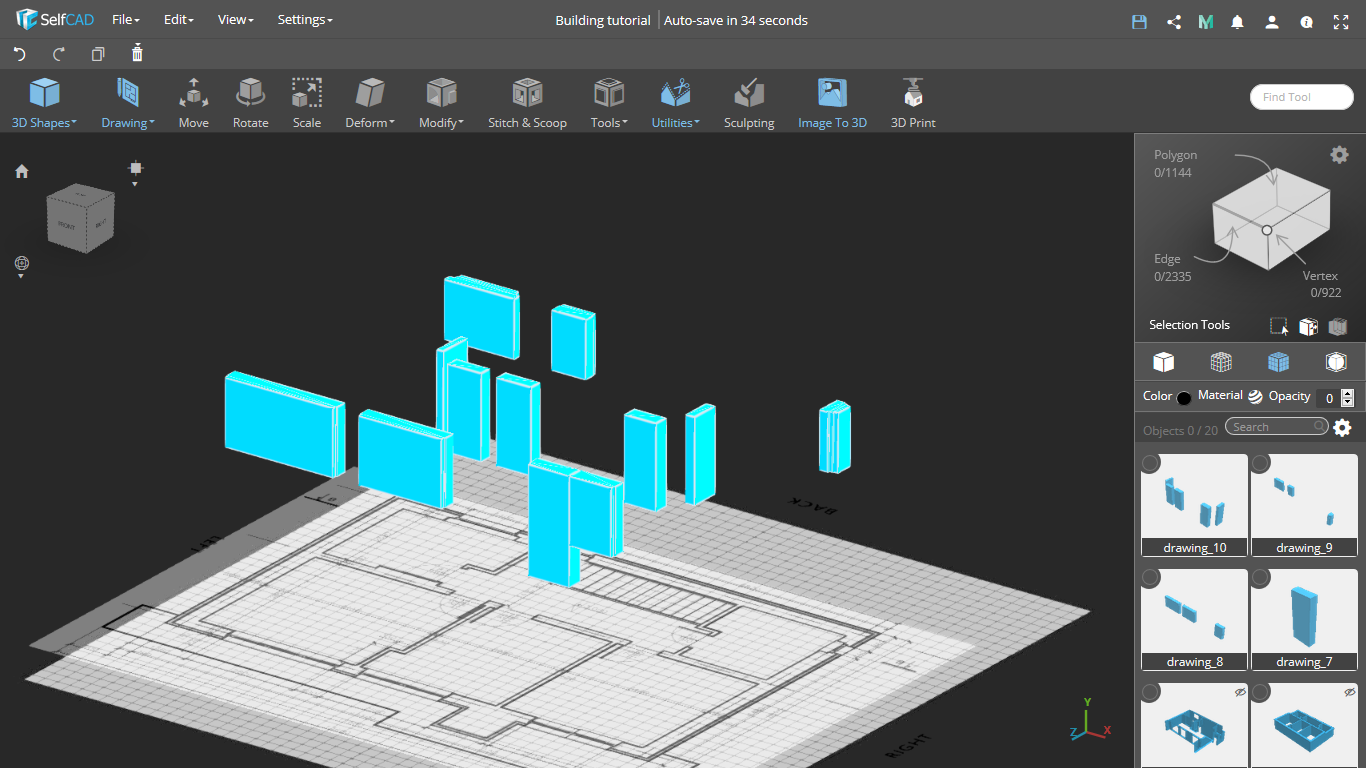Open the Deform tool
The width and height of the screenshot is (1366, 768).
[370, 104]
